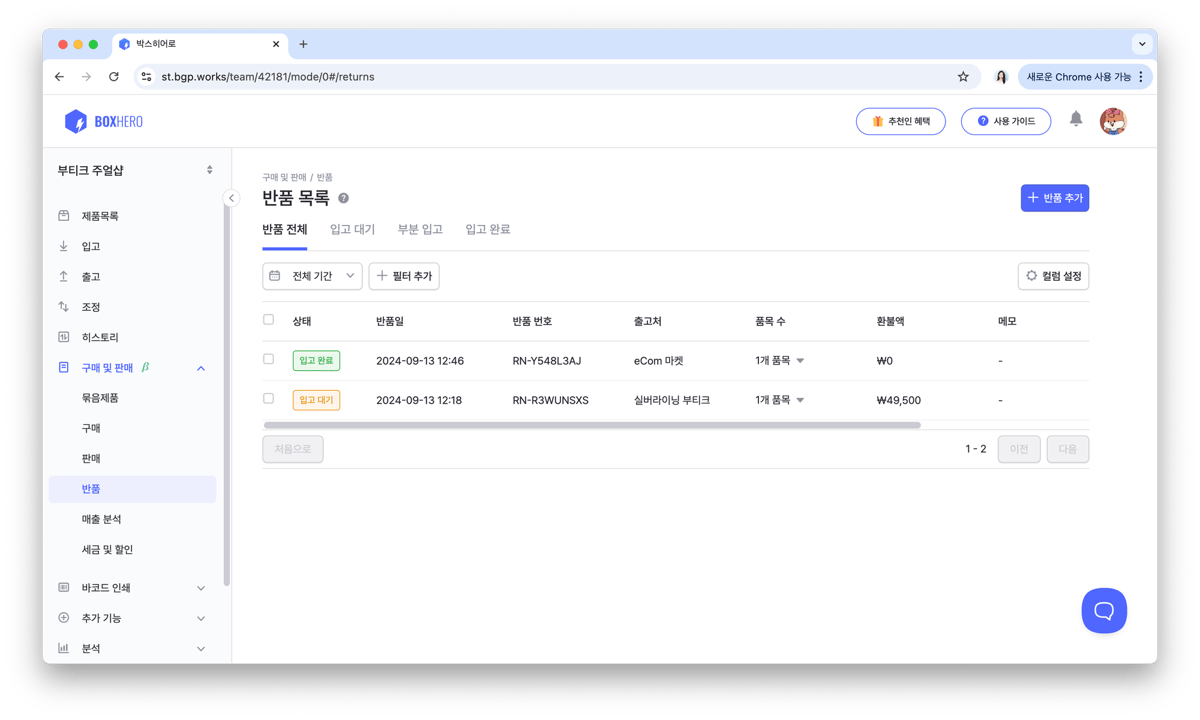
Task: Open the chat support bubble
Action: (x=1104, y=610)
